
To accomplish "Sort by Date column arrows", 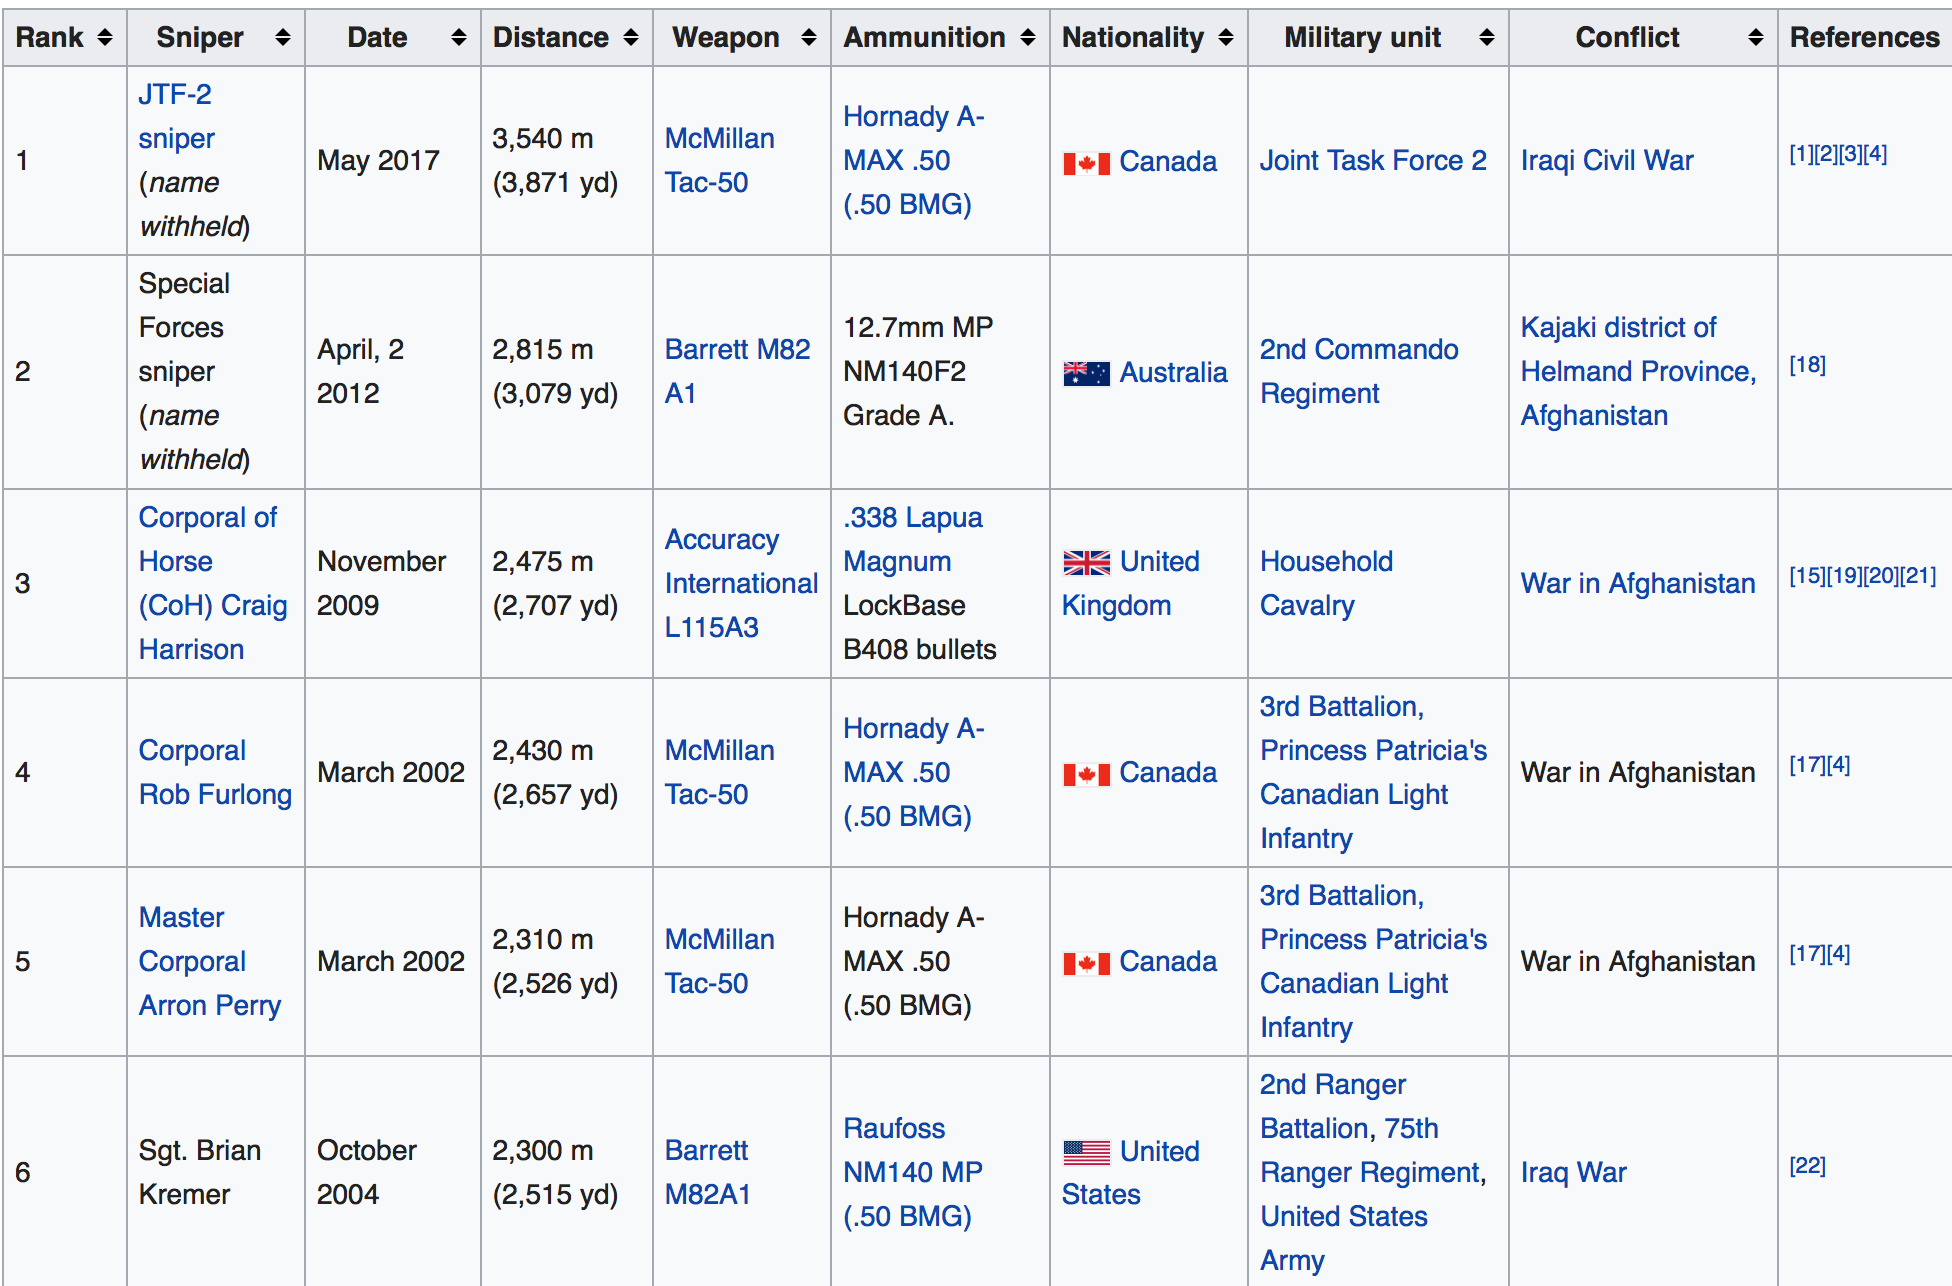I will (x=458, y=38).
